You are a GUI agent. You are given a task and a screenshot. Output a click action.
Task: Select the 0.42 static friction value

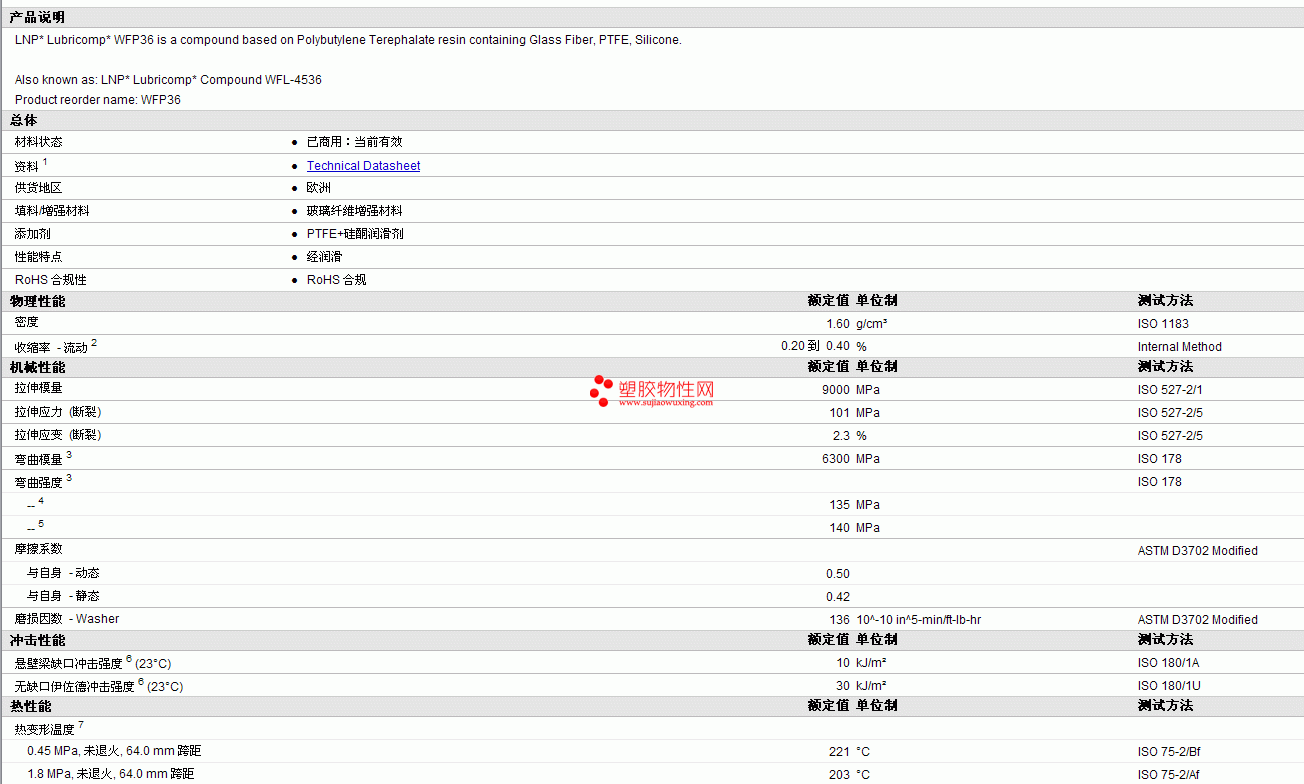point(838,597)
